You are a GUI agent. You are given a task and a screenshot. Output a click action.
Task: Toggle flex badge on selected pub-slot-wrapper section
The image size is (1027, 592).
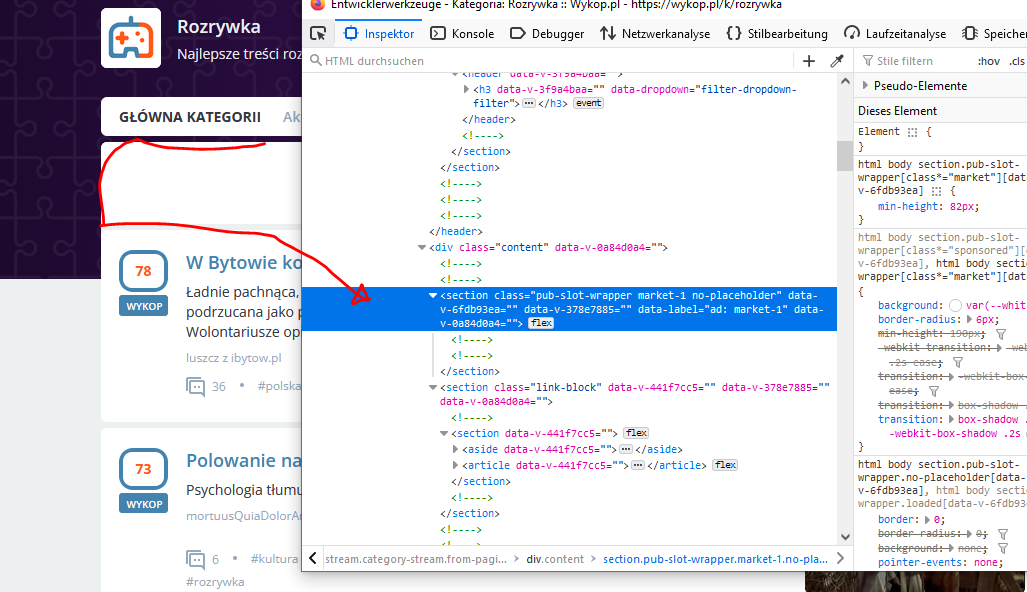pyautogui.click(x=541, y=323)
